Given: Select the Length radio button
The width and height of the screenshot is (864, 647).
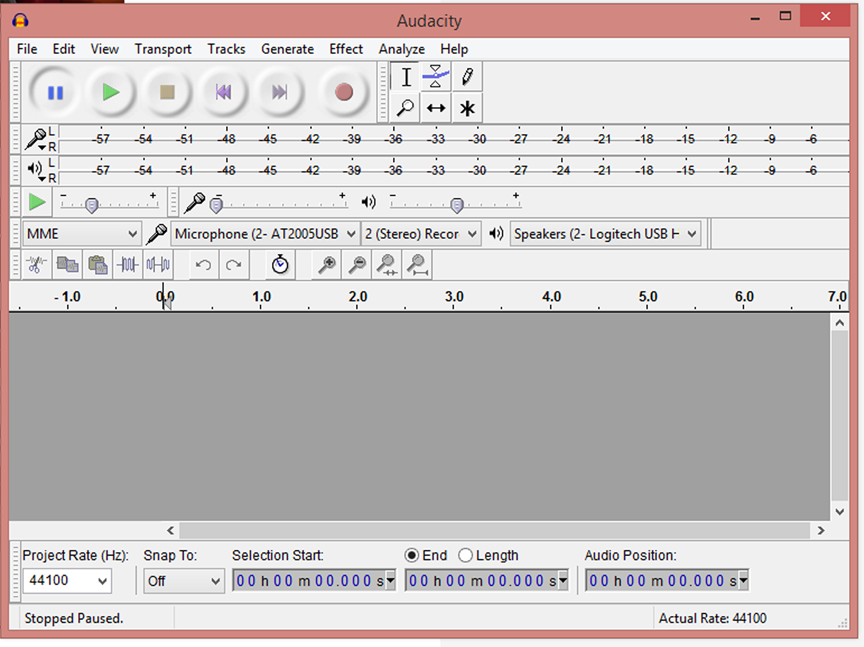Looking at the screenshot, I should click(466, 556).
